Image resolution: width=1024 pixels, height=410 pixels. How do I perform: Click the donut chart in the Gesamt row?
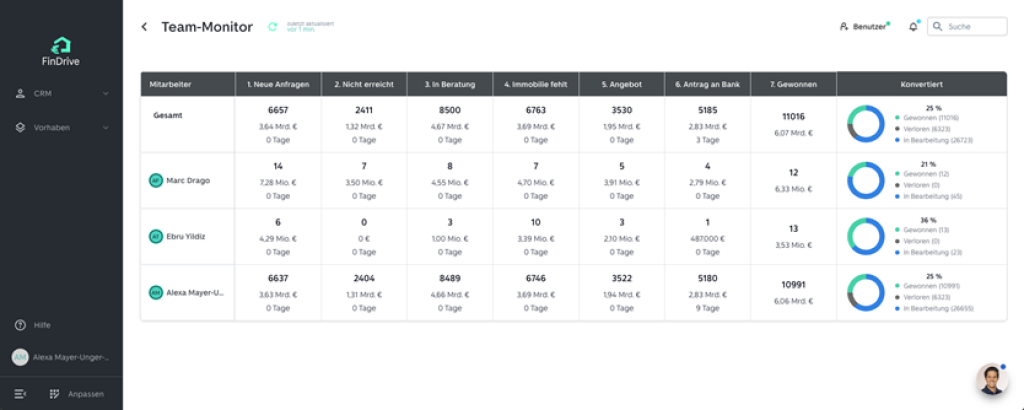tap(866, 124)
